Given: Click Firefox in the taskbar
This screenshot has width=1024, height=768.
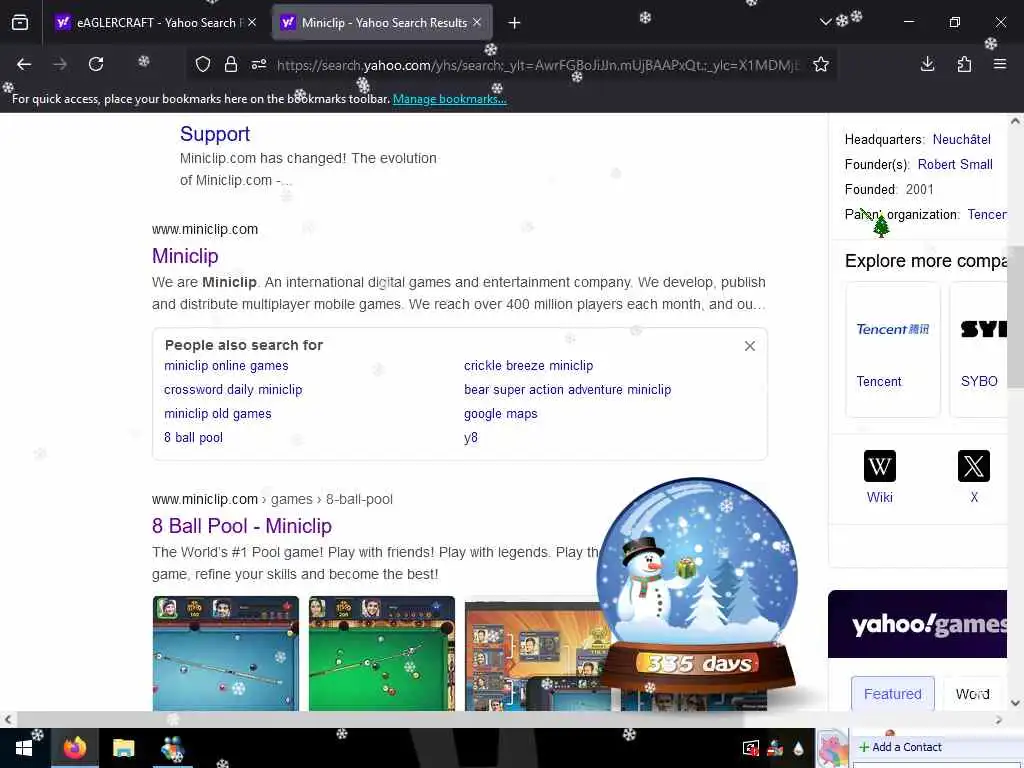Looking at the screenshot, I should click(x=74, y=748).
